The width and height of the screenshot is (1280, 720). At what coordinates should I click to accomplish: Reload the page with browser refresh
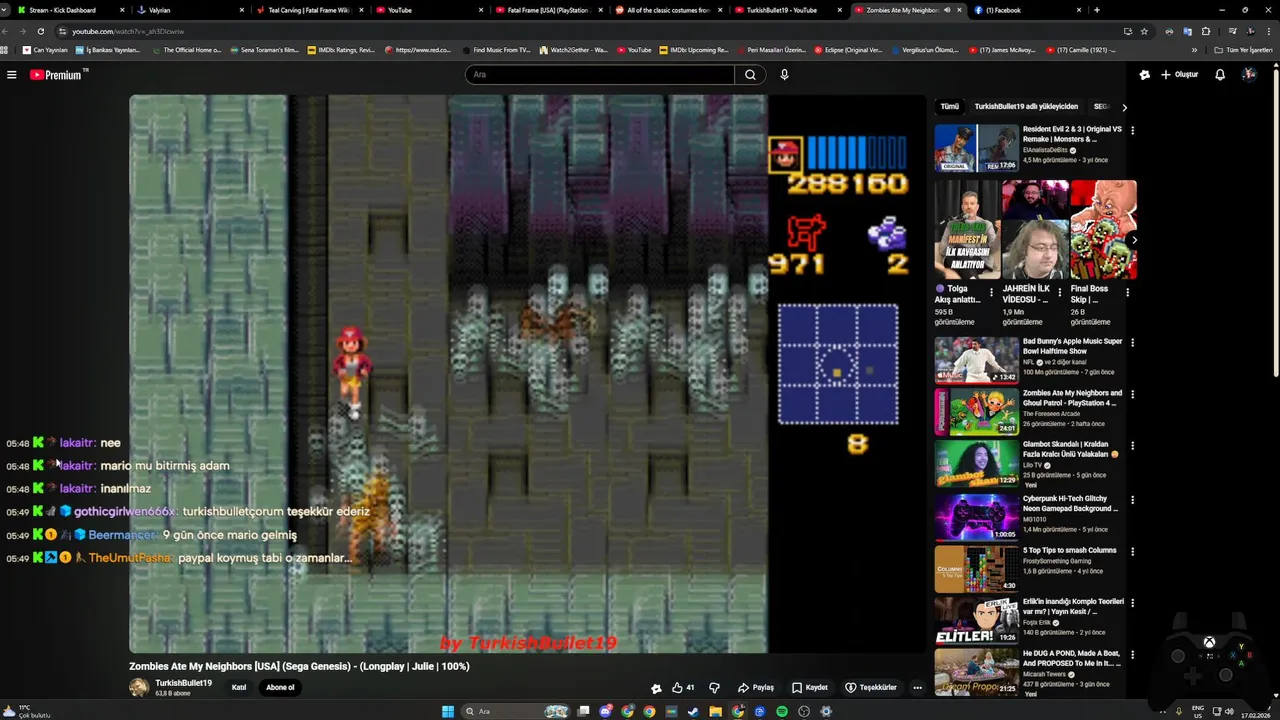[41, 31]
